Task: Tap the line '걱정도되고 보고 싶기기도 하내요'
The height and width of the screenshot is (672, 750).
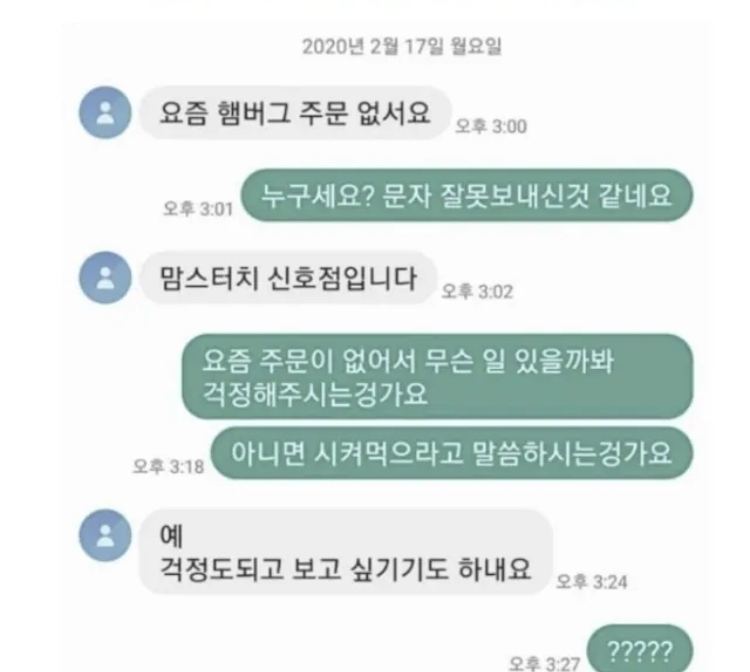Action: pos(345,569)
